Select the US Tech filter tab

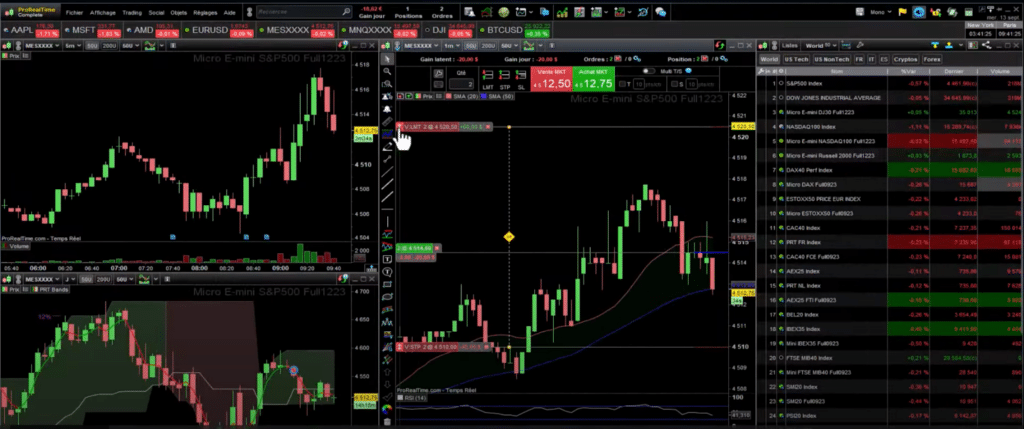[796, 59]
